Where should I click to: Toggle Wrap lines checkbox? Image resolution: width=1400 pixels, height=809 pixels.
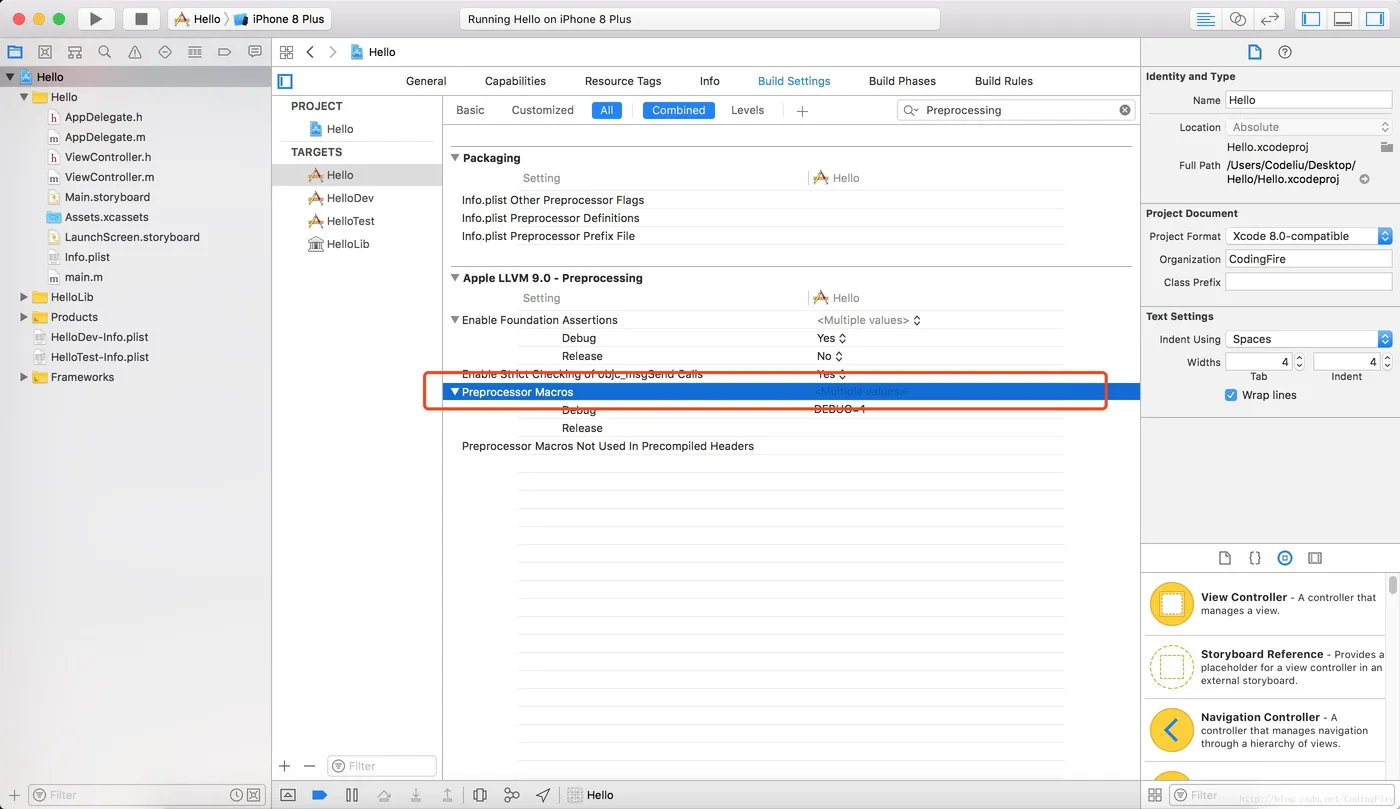click(1231, 395)
